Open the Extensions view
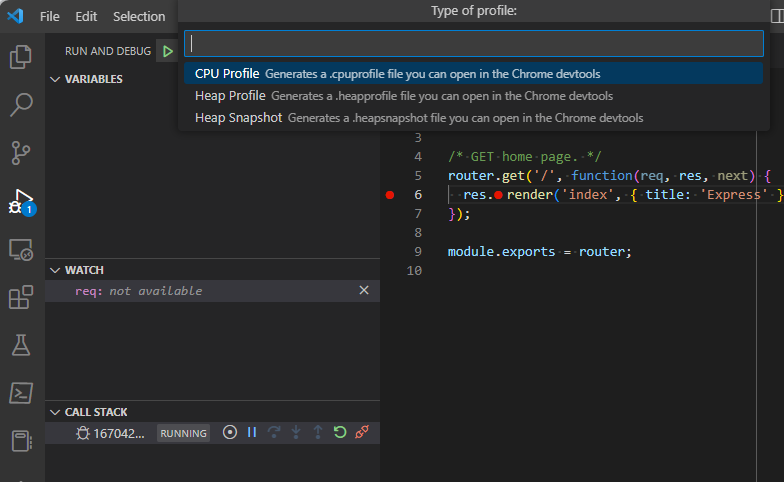The height and width of the screenshot is (482, 784). (x=20, y=298)
